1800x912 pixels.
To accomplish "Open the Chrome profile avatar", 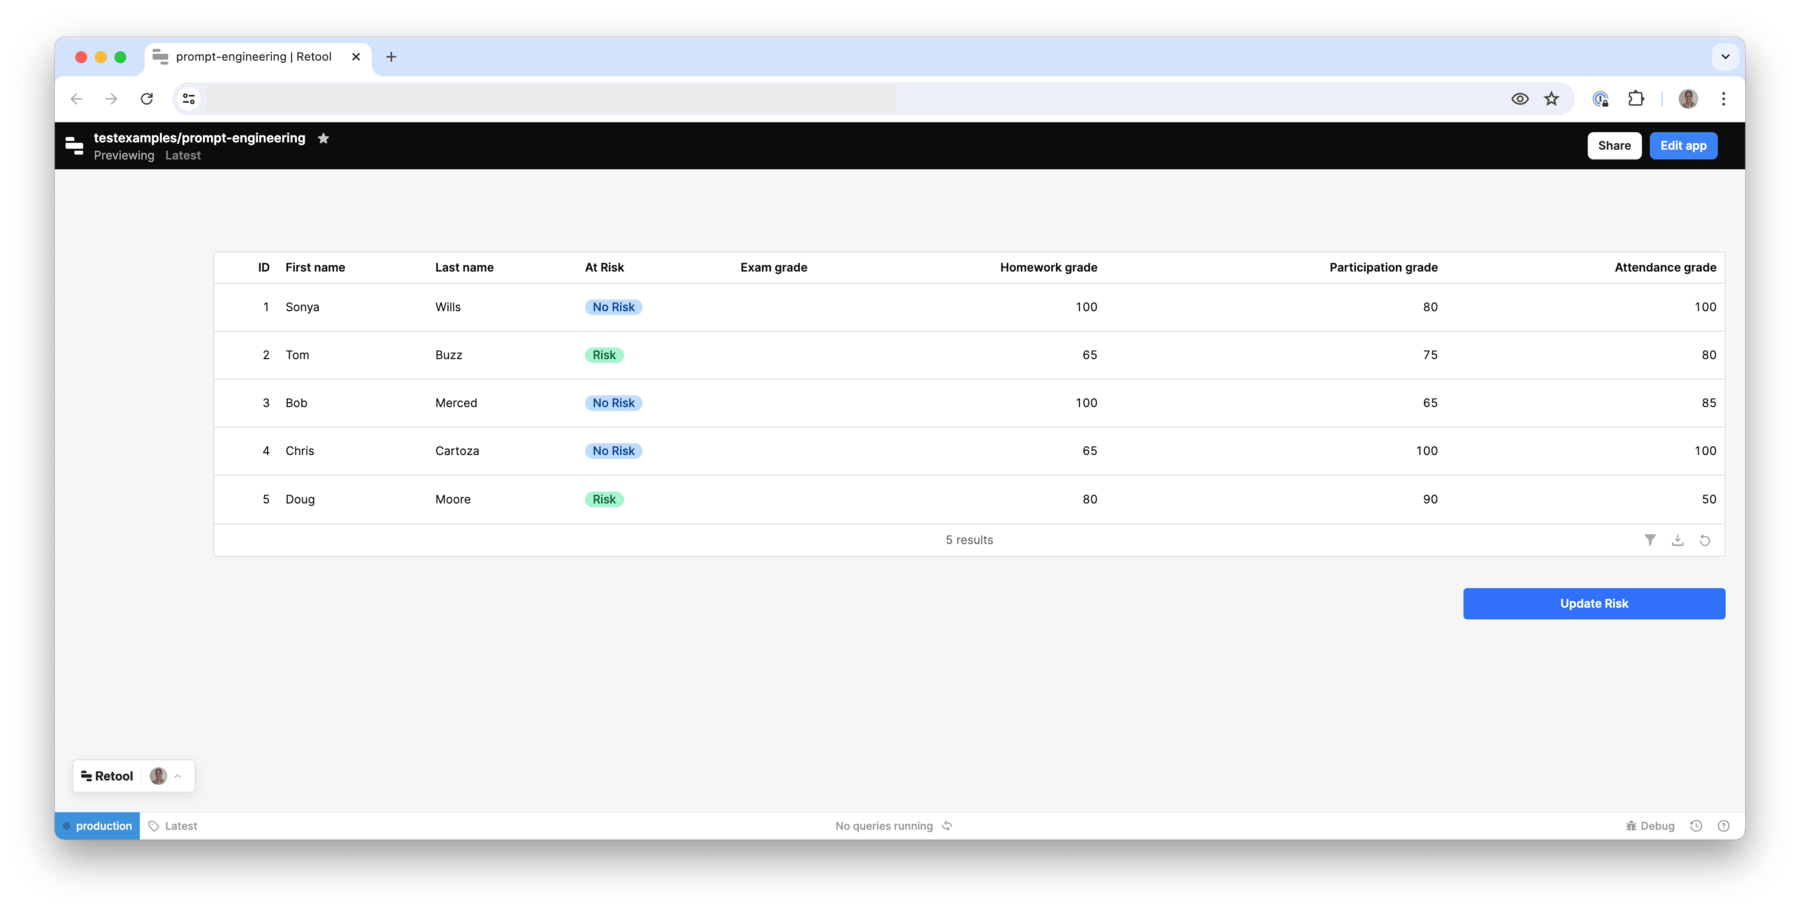I will click(1688, 99).
